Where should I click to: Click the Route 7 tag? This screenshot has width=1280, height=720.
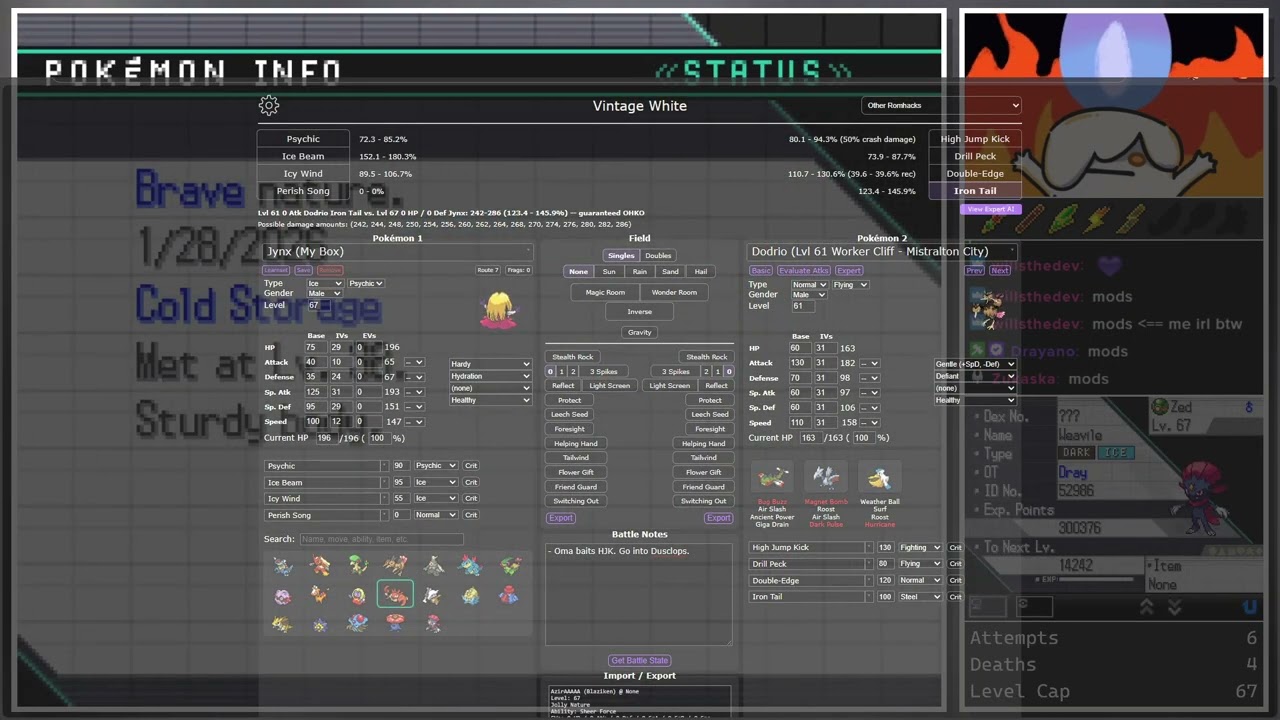(x=488, y=270)
